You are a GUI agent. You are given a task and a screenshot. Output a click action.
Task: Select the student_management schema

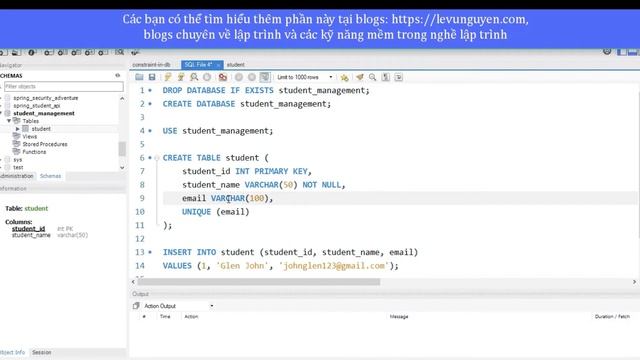tap(44, 113)
